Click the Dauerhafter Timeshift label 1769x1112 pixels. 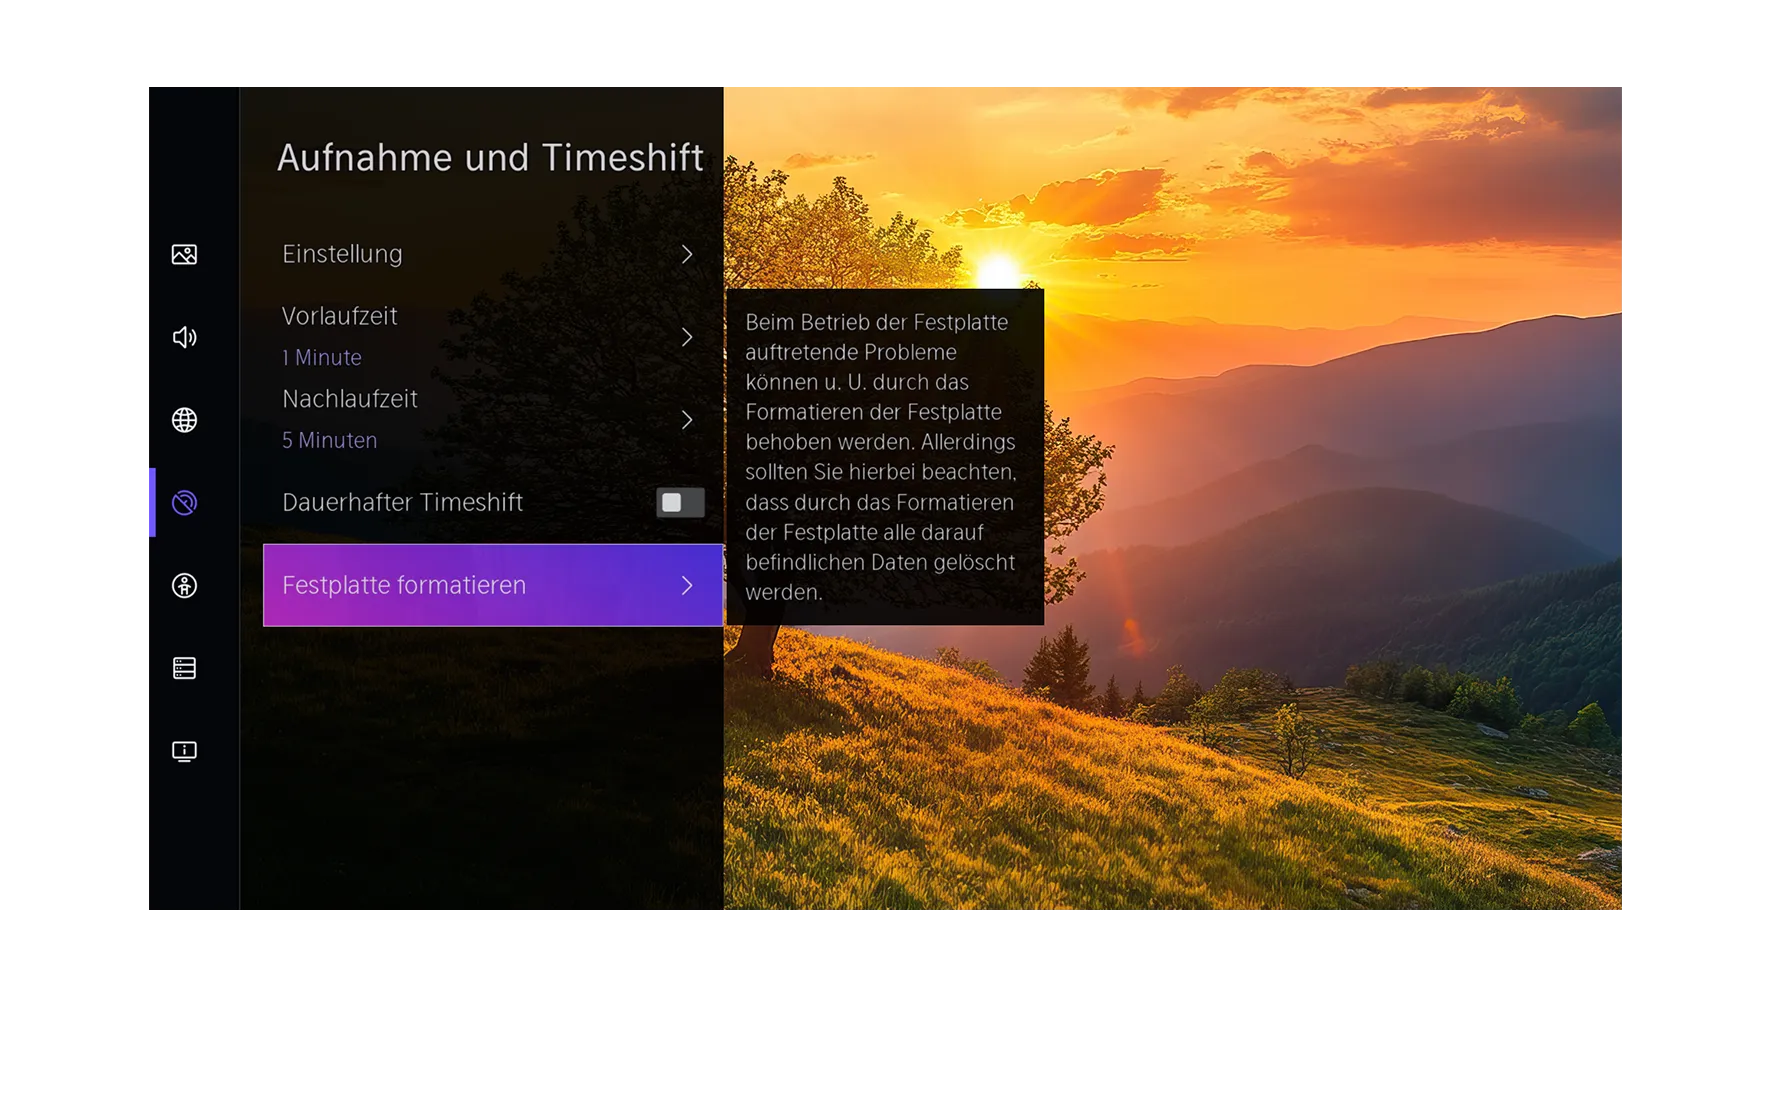click(x=402, y=502)
